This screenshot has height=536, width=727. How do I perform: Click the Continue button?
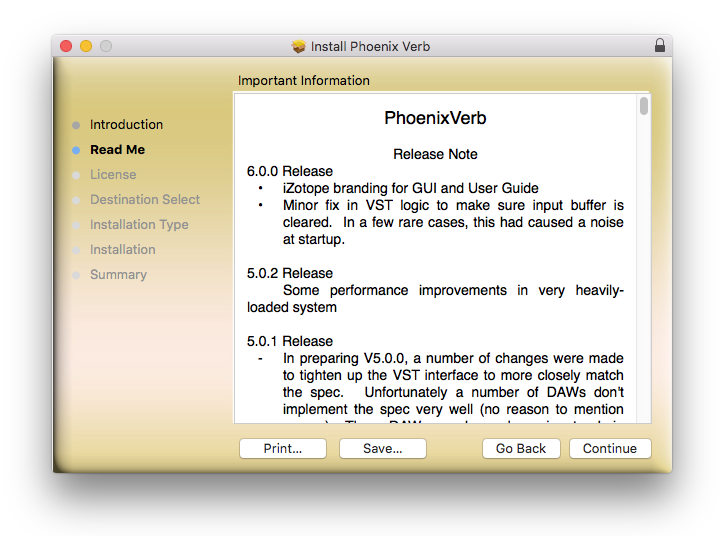pyautogui.click(x=610, y=448)
